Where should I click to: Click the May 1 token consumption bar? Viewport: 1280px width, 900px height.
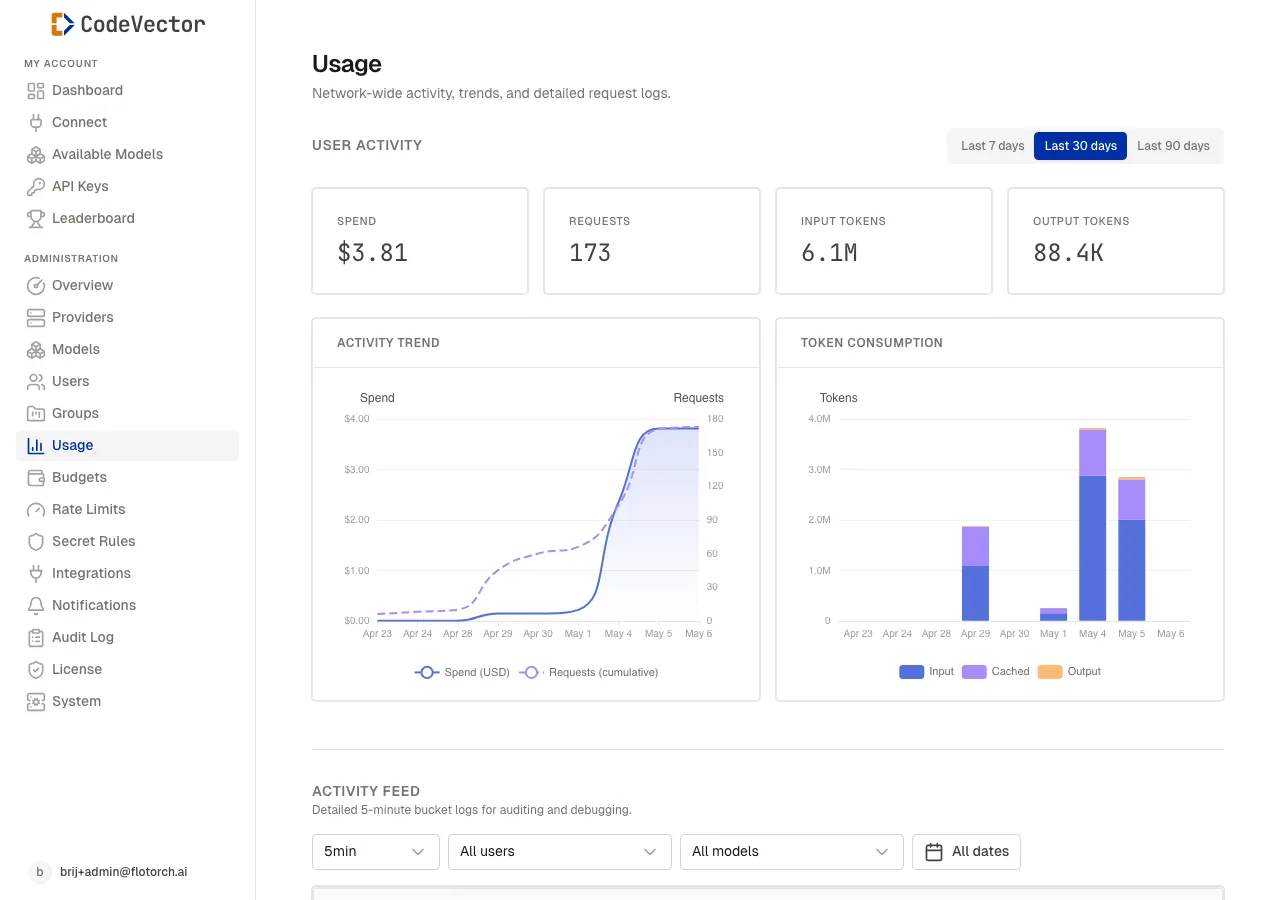tap(1053, 614)
